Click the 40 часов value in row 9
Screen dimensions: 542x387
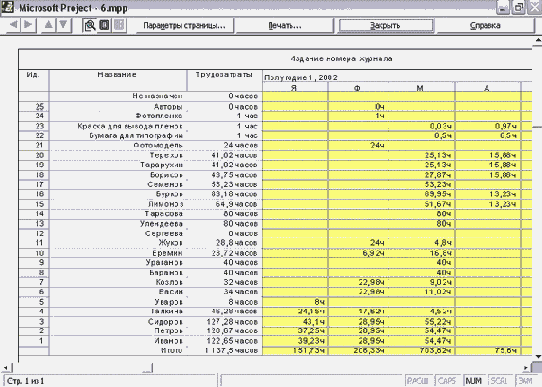point(241,263)
